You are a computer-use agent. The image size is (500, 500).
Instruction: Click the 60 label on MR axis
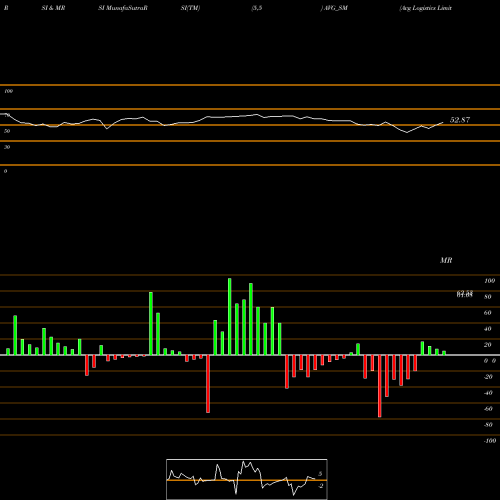[x=487, y=313]
